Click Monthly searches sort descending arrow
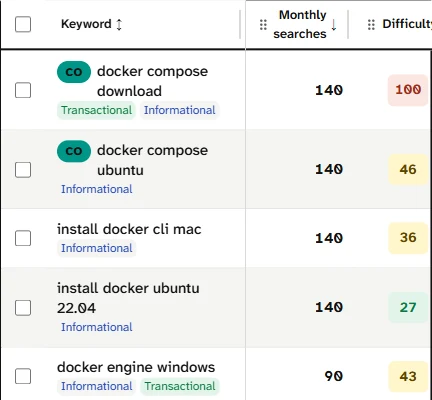 tap(334, 25)
